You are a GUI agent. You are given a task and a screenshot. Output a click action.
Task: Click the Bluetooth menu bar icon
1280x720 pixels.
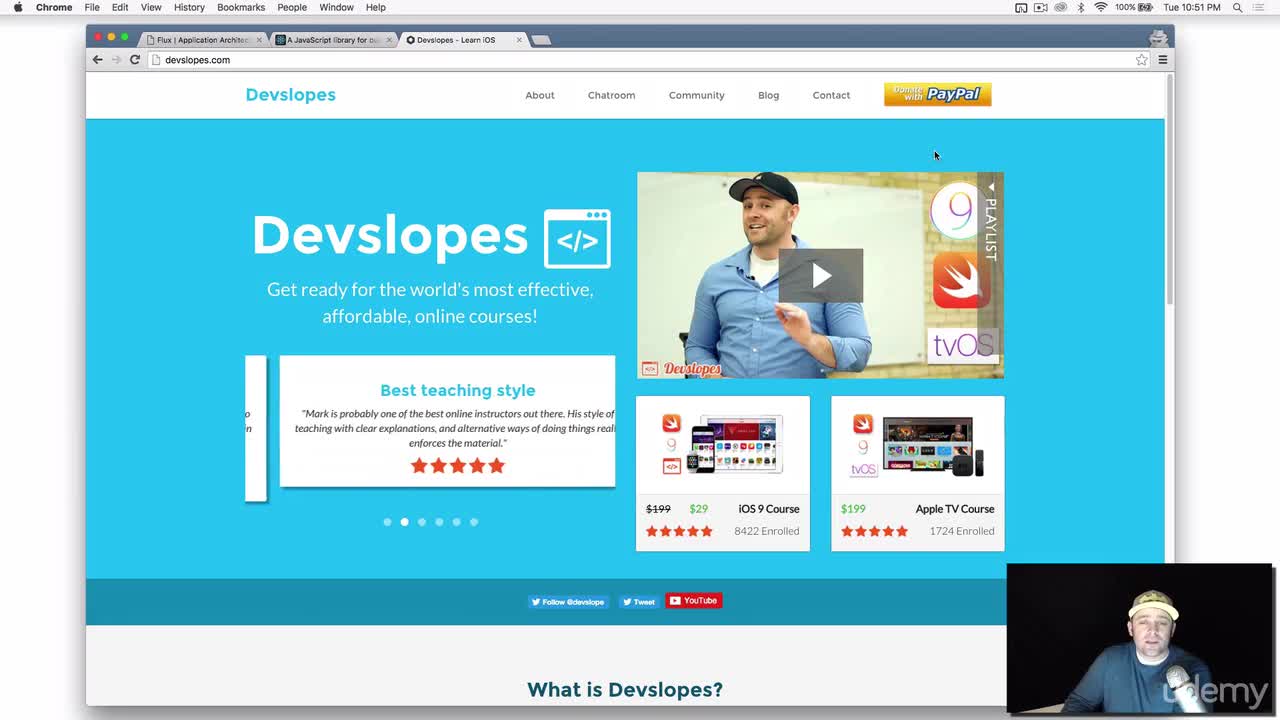(x=1082, y=7)
